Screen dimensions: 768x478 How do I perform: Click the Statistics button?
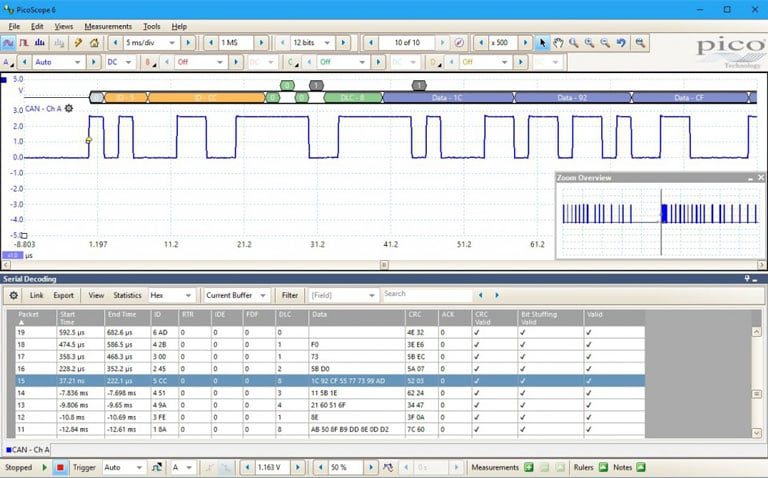pos(127,295)
